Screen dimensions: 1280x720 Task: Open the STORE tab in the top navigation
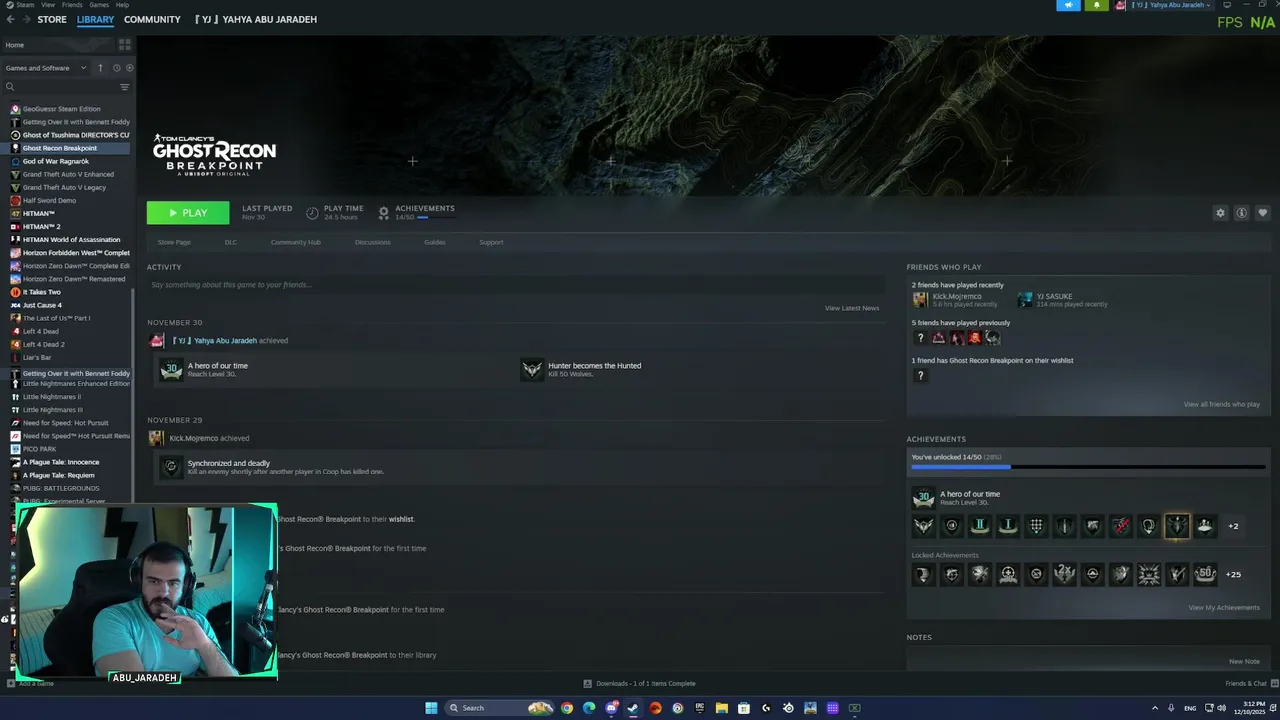point(52,19)
